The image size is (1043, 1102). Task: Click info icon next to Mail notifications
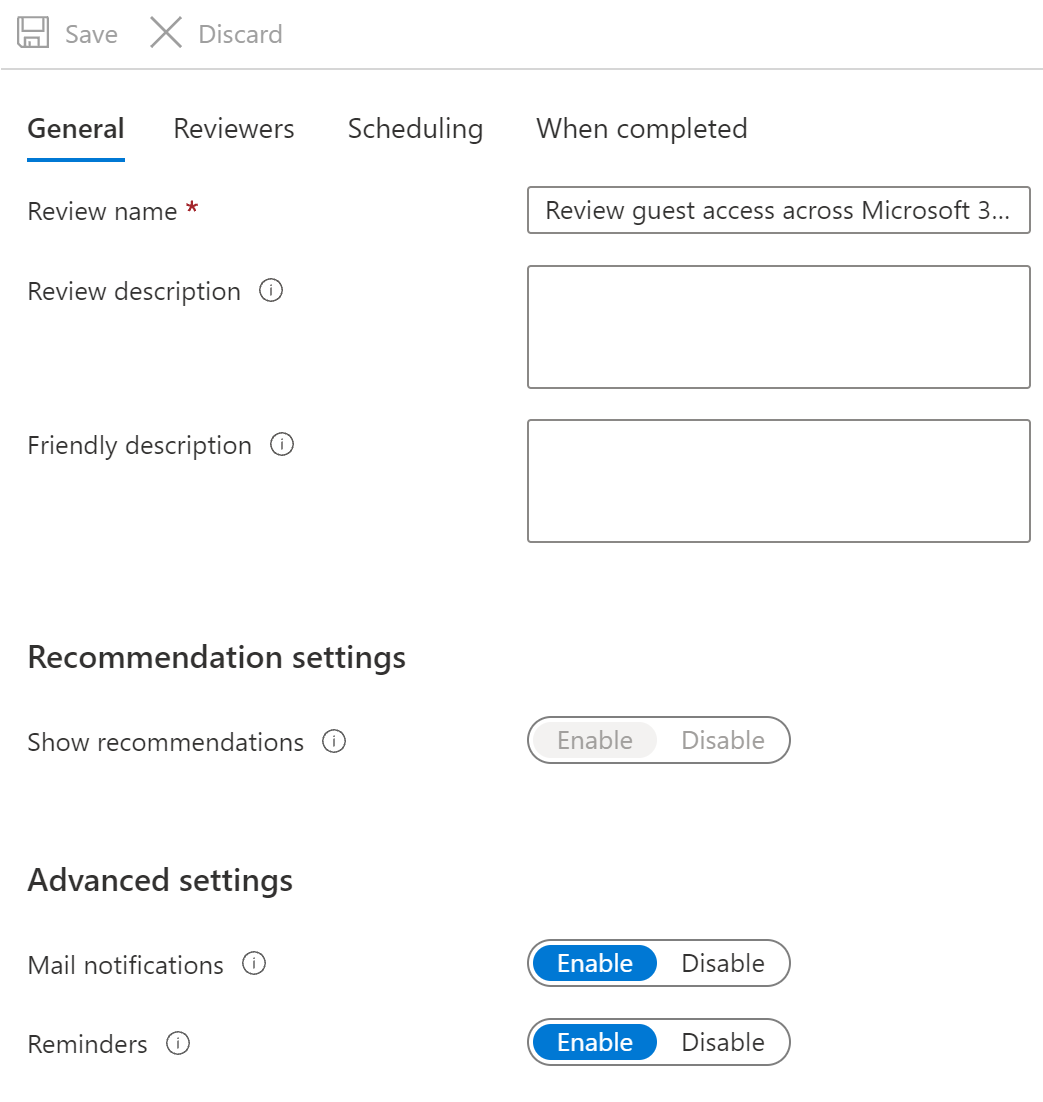point(254,964)
